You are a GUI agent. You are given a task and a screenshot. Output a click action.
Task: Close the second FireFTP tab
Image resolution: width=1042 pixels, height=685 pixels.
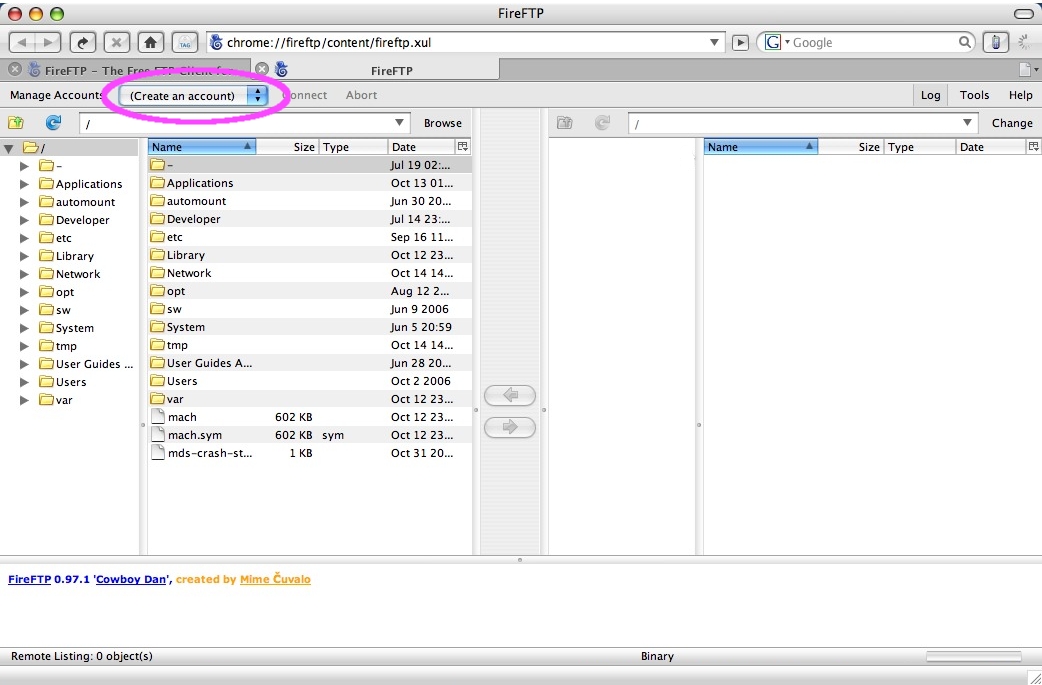point(262,69)
